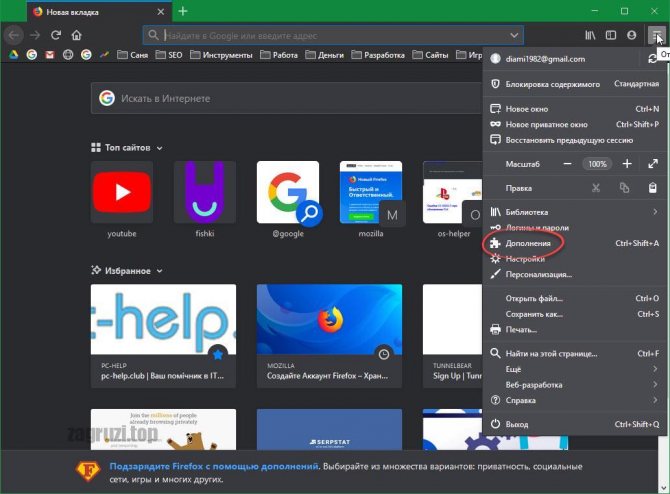The height and width of the screenshot is (494, 670).
Task: Open the Работа bookmarks folder
Action: click(x=279, y=55)
